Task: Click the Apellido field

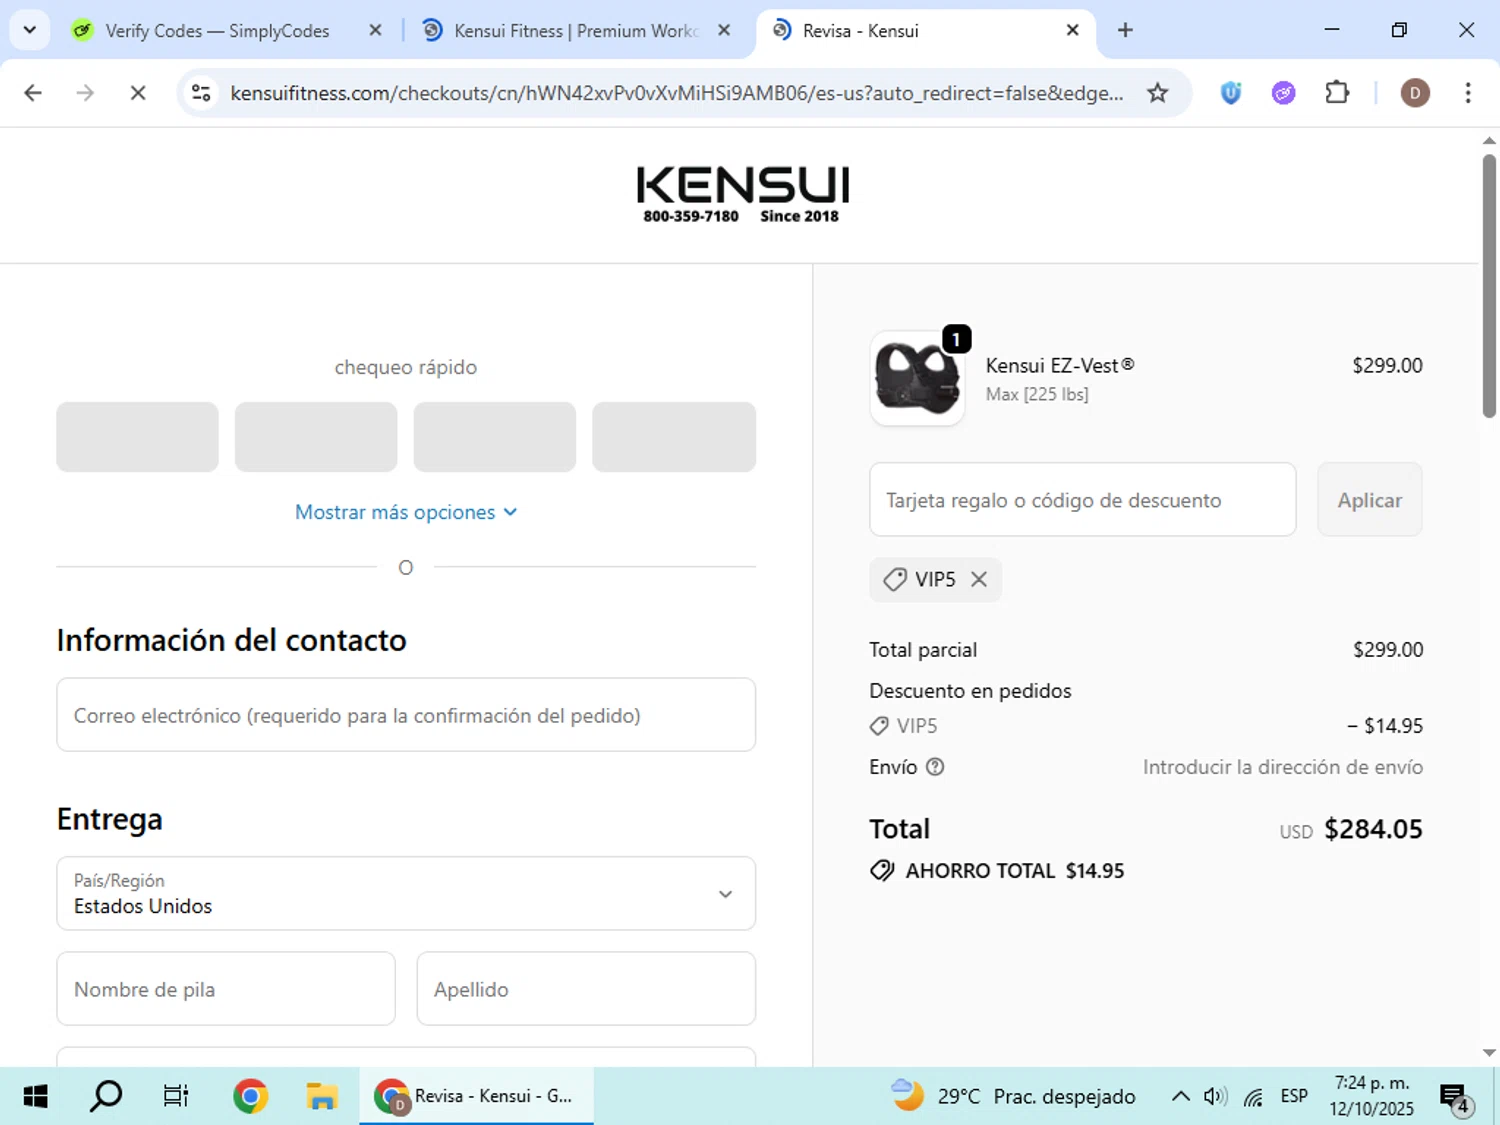Action: pos(586,988)
